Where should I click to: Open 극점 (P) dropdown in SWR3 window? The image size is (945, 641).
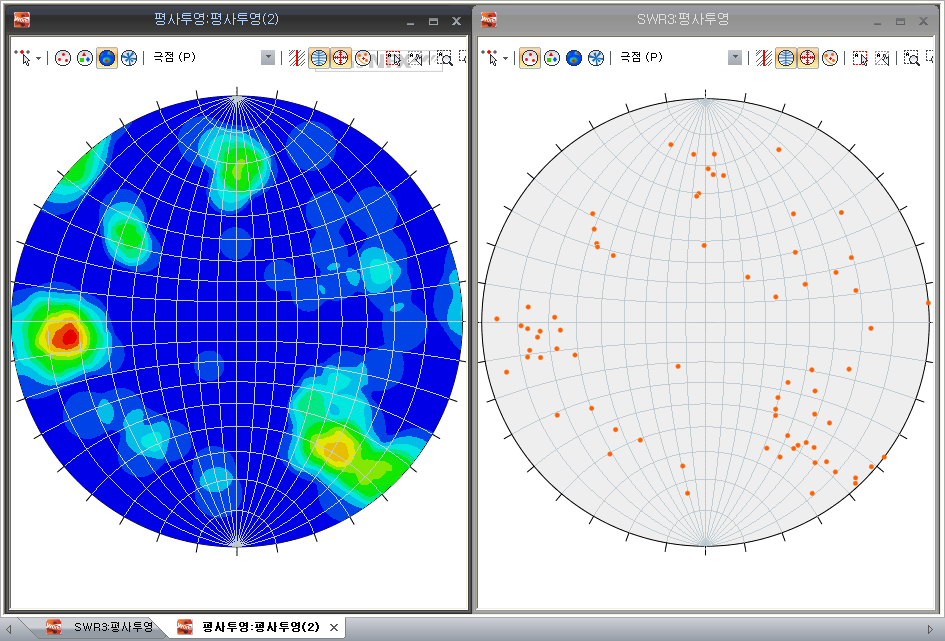735,58
